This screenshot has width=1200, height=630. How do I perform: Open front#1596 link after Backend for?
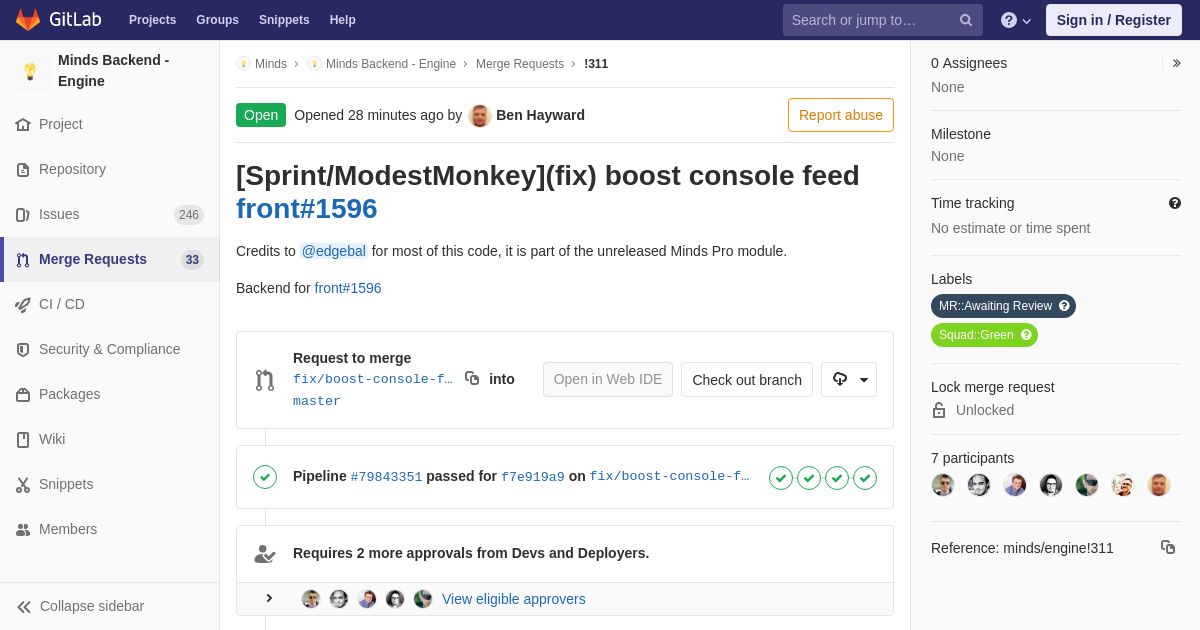348,288
